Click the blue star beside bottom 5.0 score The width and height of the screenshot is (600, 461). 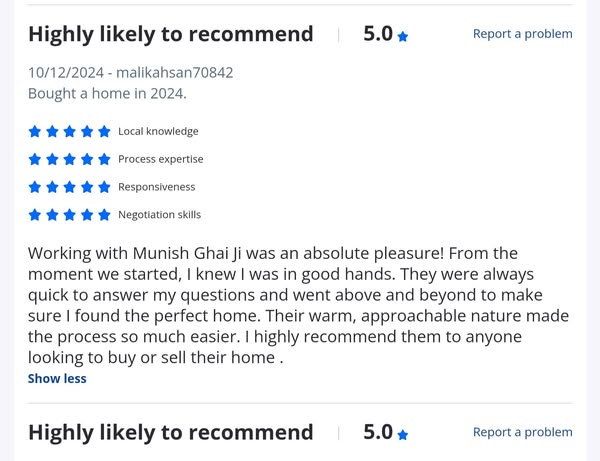pos(403,435)
